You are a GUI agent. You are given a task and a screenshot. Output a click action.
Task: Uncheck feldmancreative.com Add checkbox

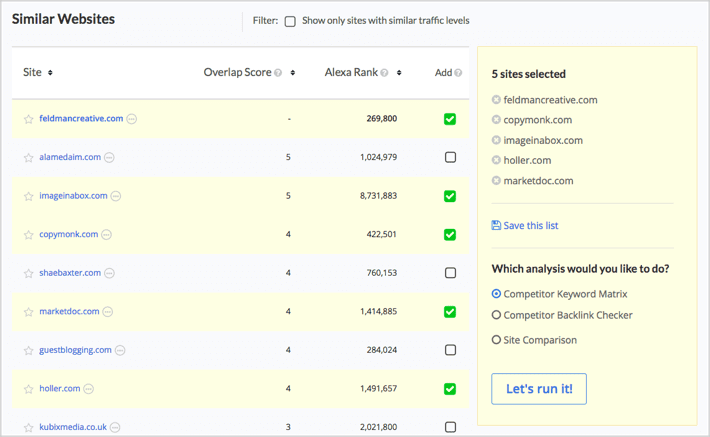(x=450, y=119)
